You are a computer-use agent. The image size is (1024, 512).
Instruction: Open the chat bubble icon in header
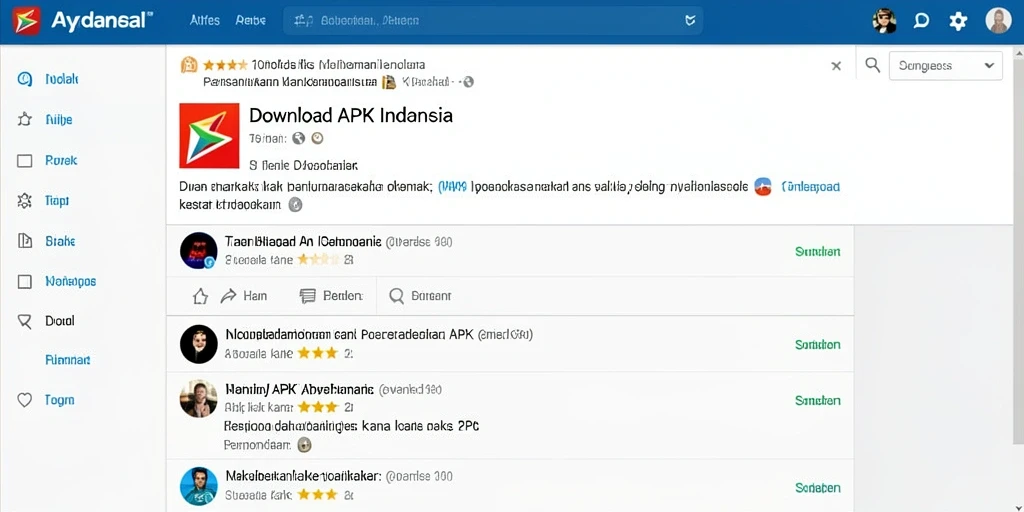pos(921,21)
